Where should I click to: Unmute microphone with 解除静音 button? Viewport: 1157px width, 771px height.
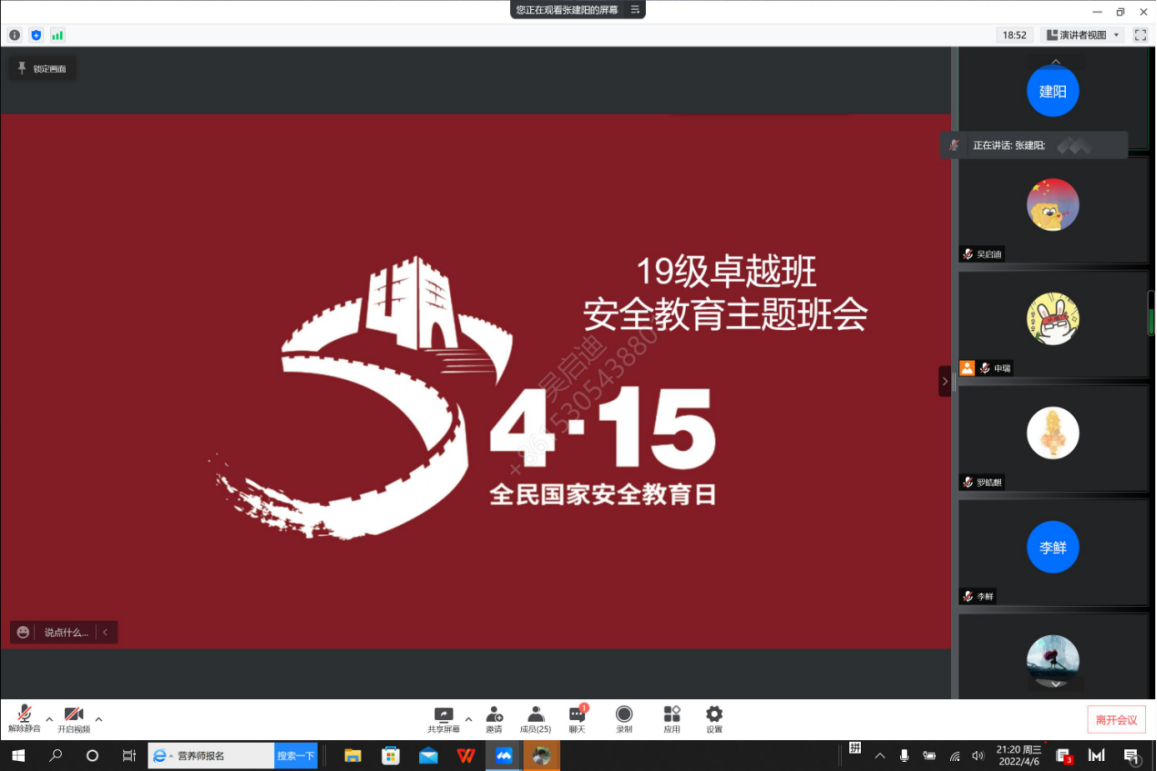point(24,719)
